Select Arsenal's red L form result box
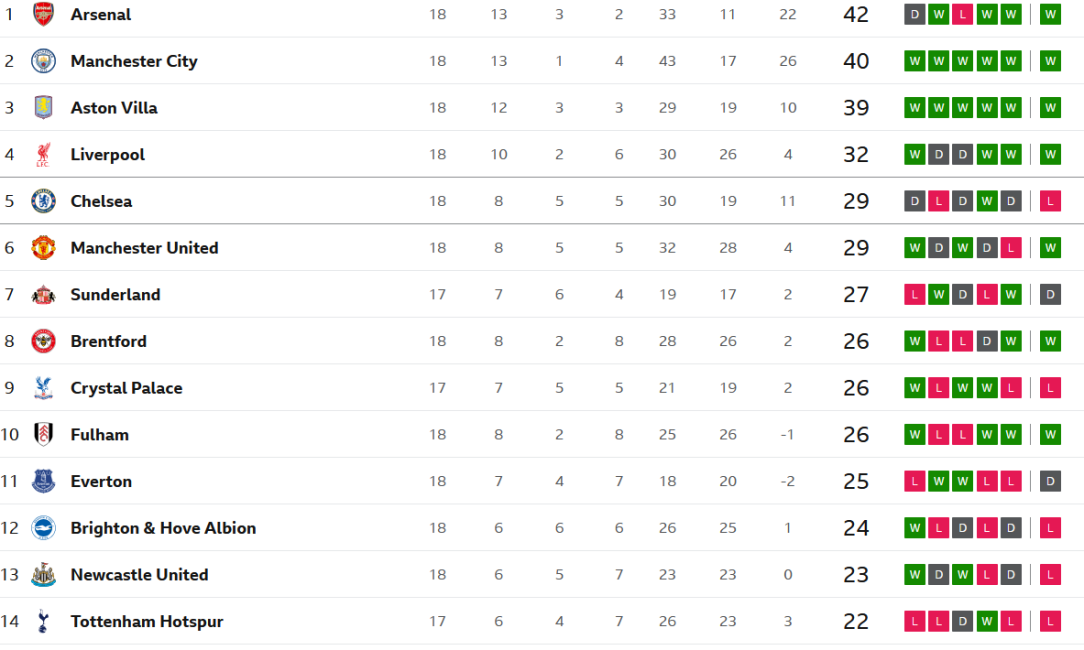1084x650 pixels. (x=962, y=15)
